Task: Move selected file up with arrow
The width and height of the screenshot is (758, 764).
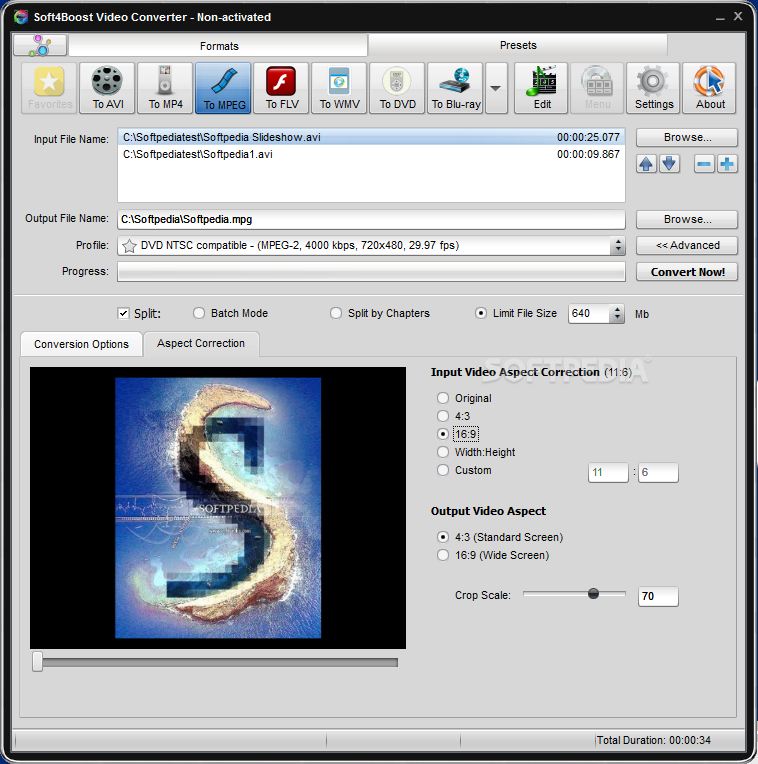Action: point(646,164)
